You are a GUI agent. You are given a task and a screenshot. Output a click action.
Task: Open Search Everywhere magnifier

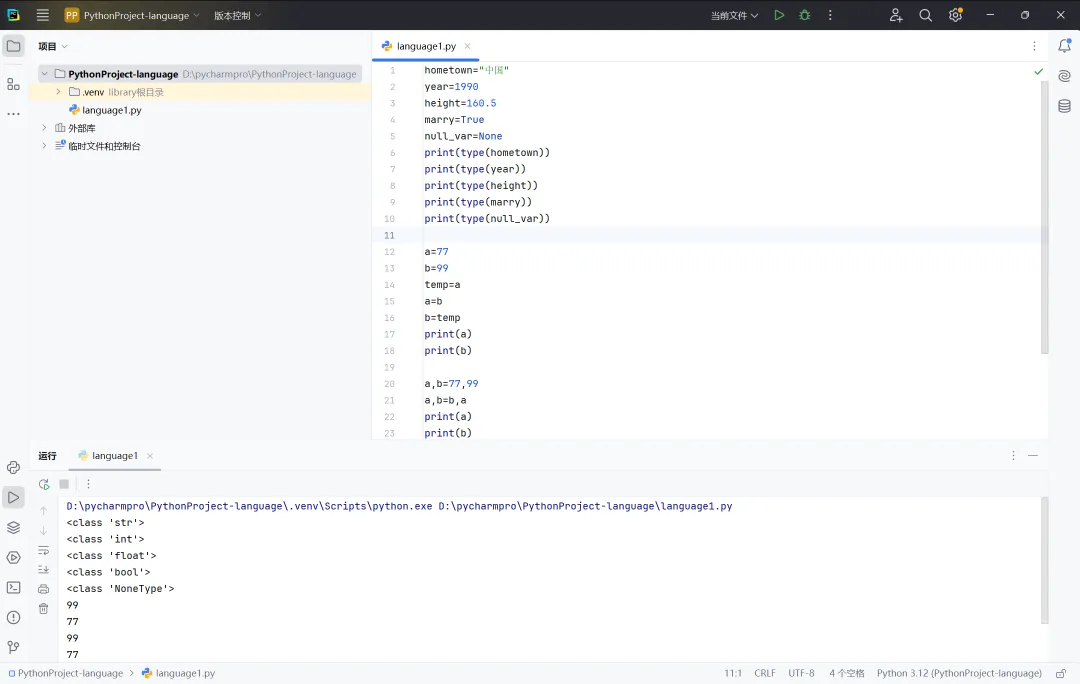tap(926, 15)
